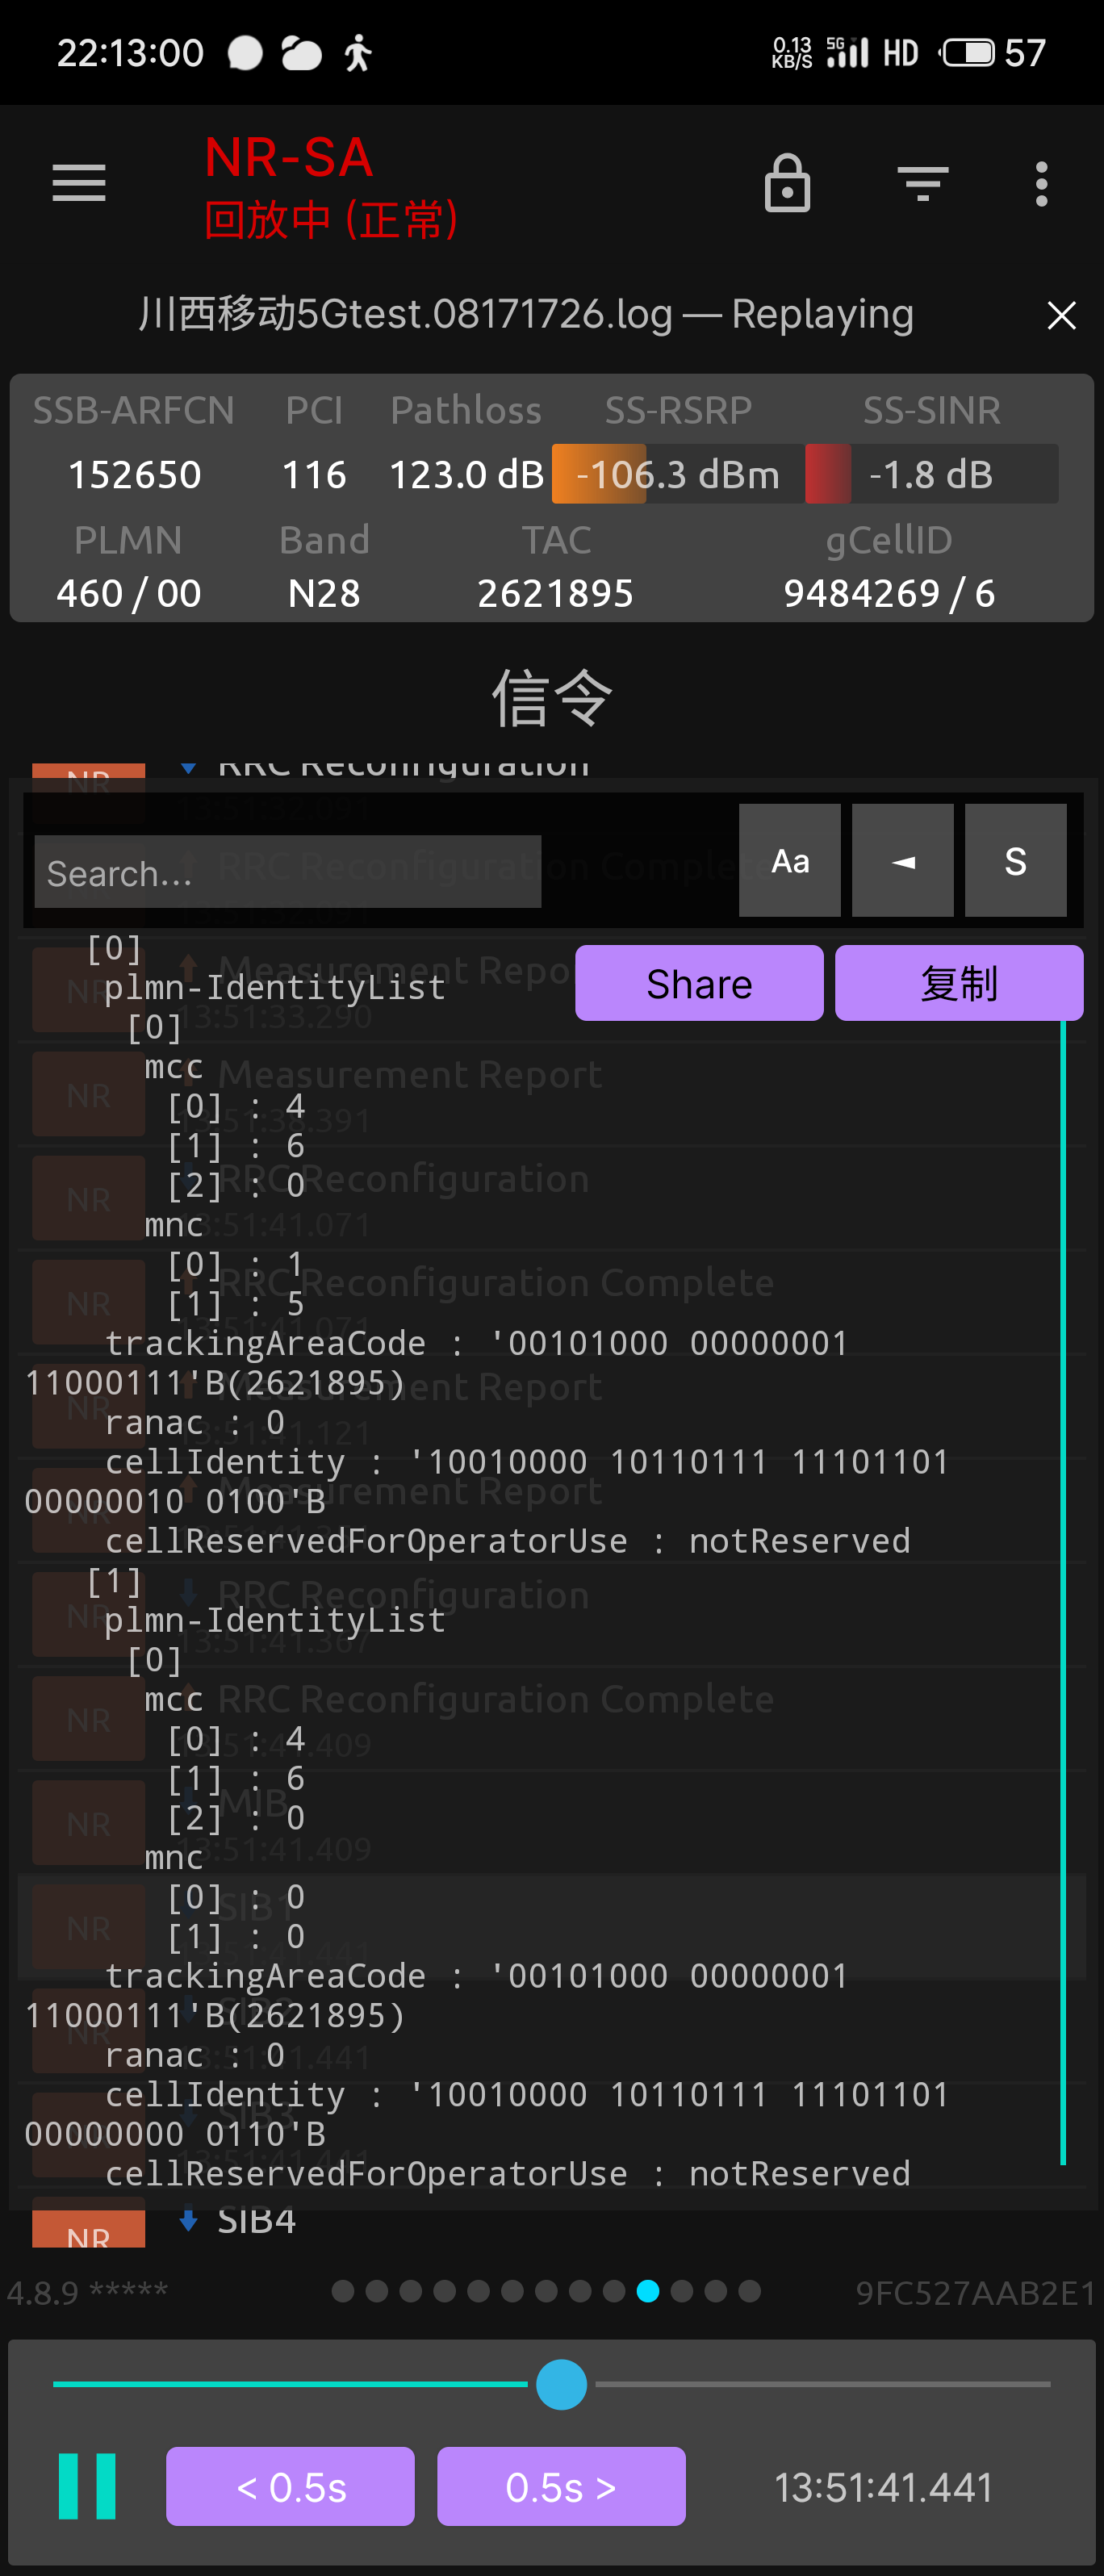
Task: Click the 5G signal strength icon
Action: coord(848,52)
